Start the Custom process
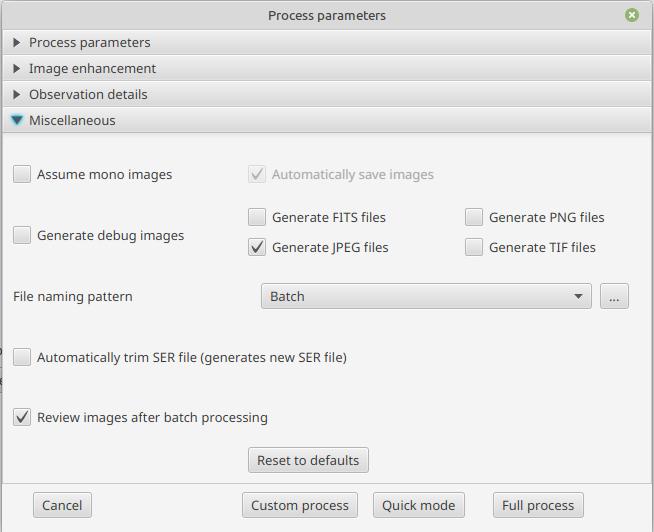 (299, 505)
